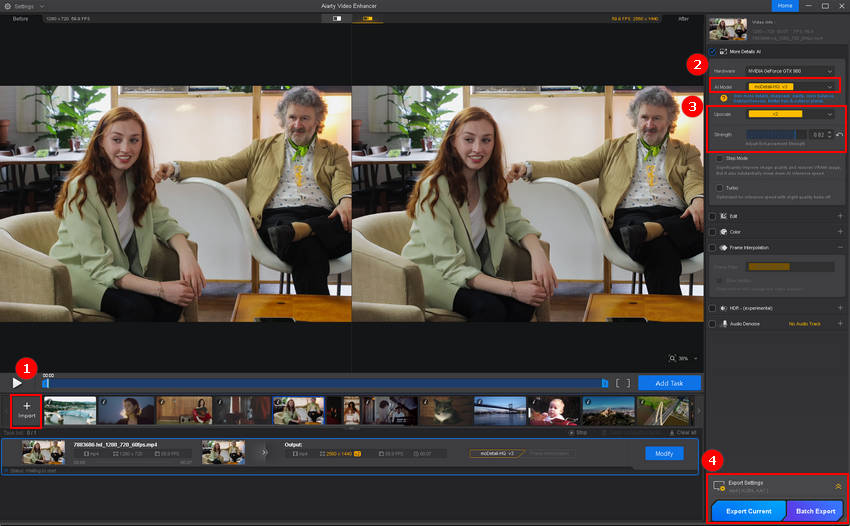Screen dimensions: 850x526
Task: Click the timeline end marker
Action: [x=605, y=383]
